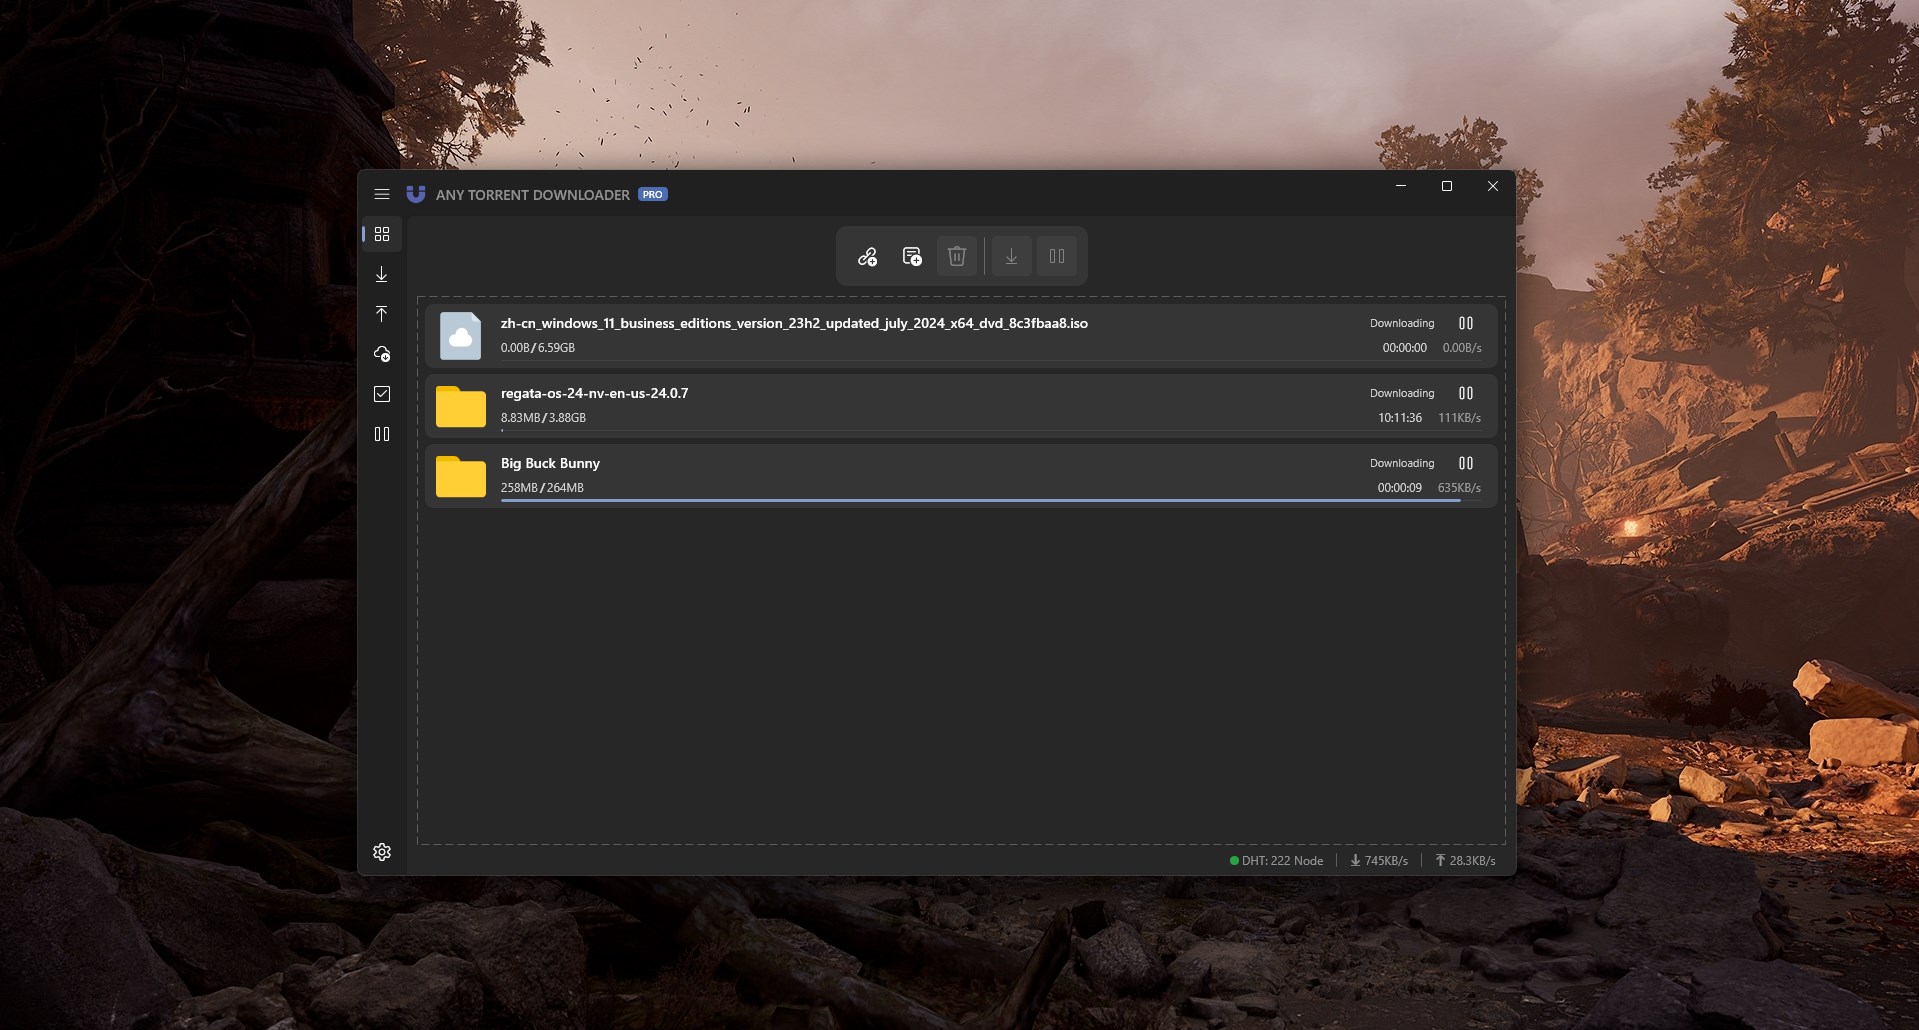Viewport: 1919px width, 1030px height.
Task: Click the 0.00B/6.59GB size text
Action: click(538, 348)
